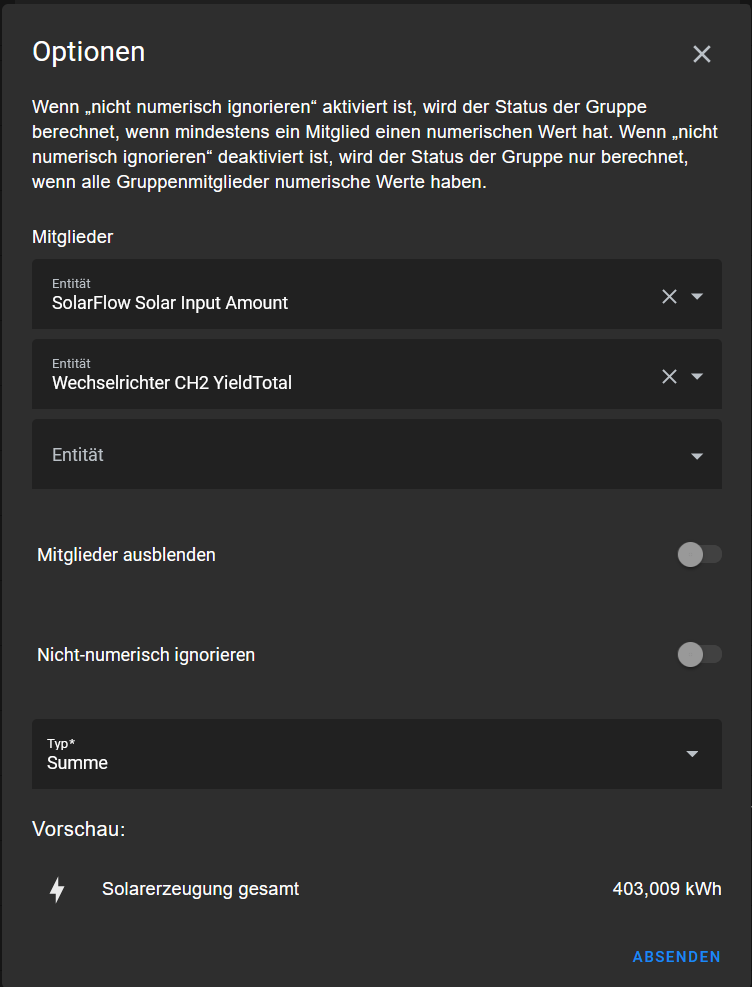
Task: Expand the SolarFlow entity dropdown arrow
Action: point(698,296)
